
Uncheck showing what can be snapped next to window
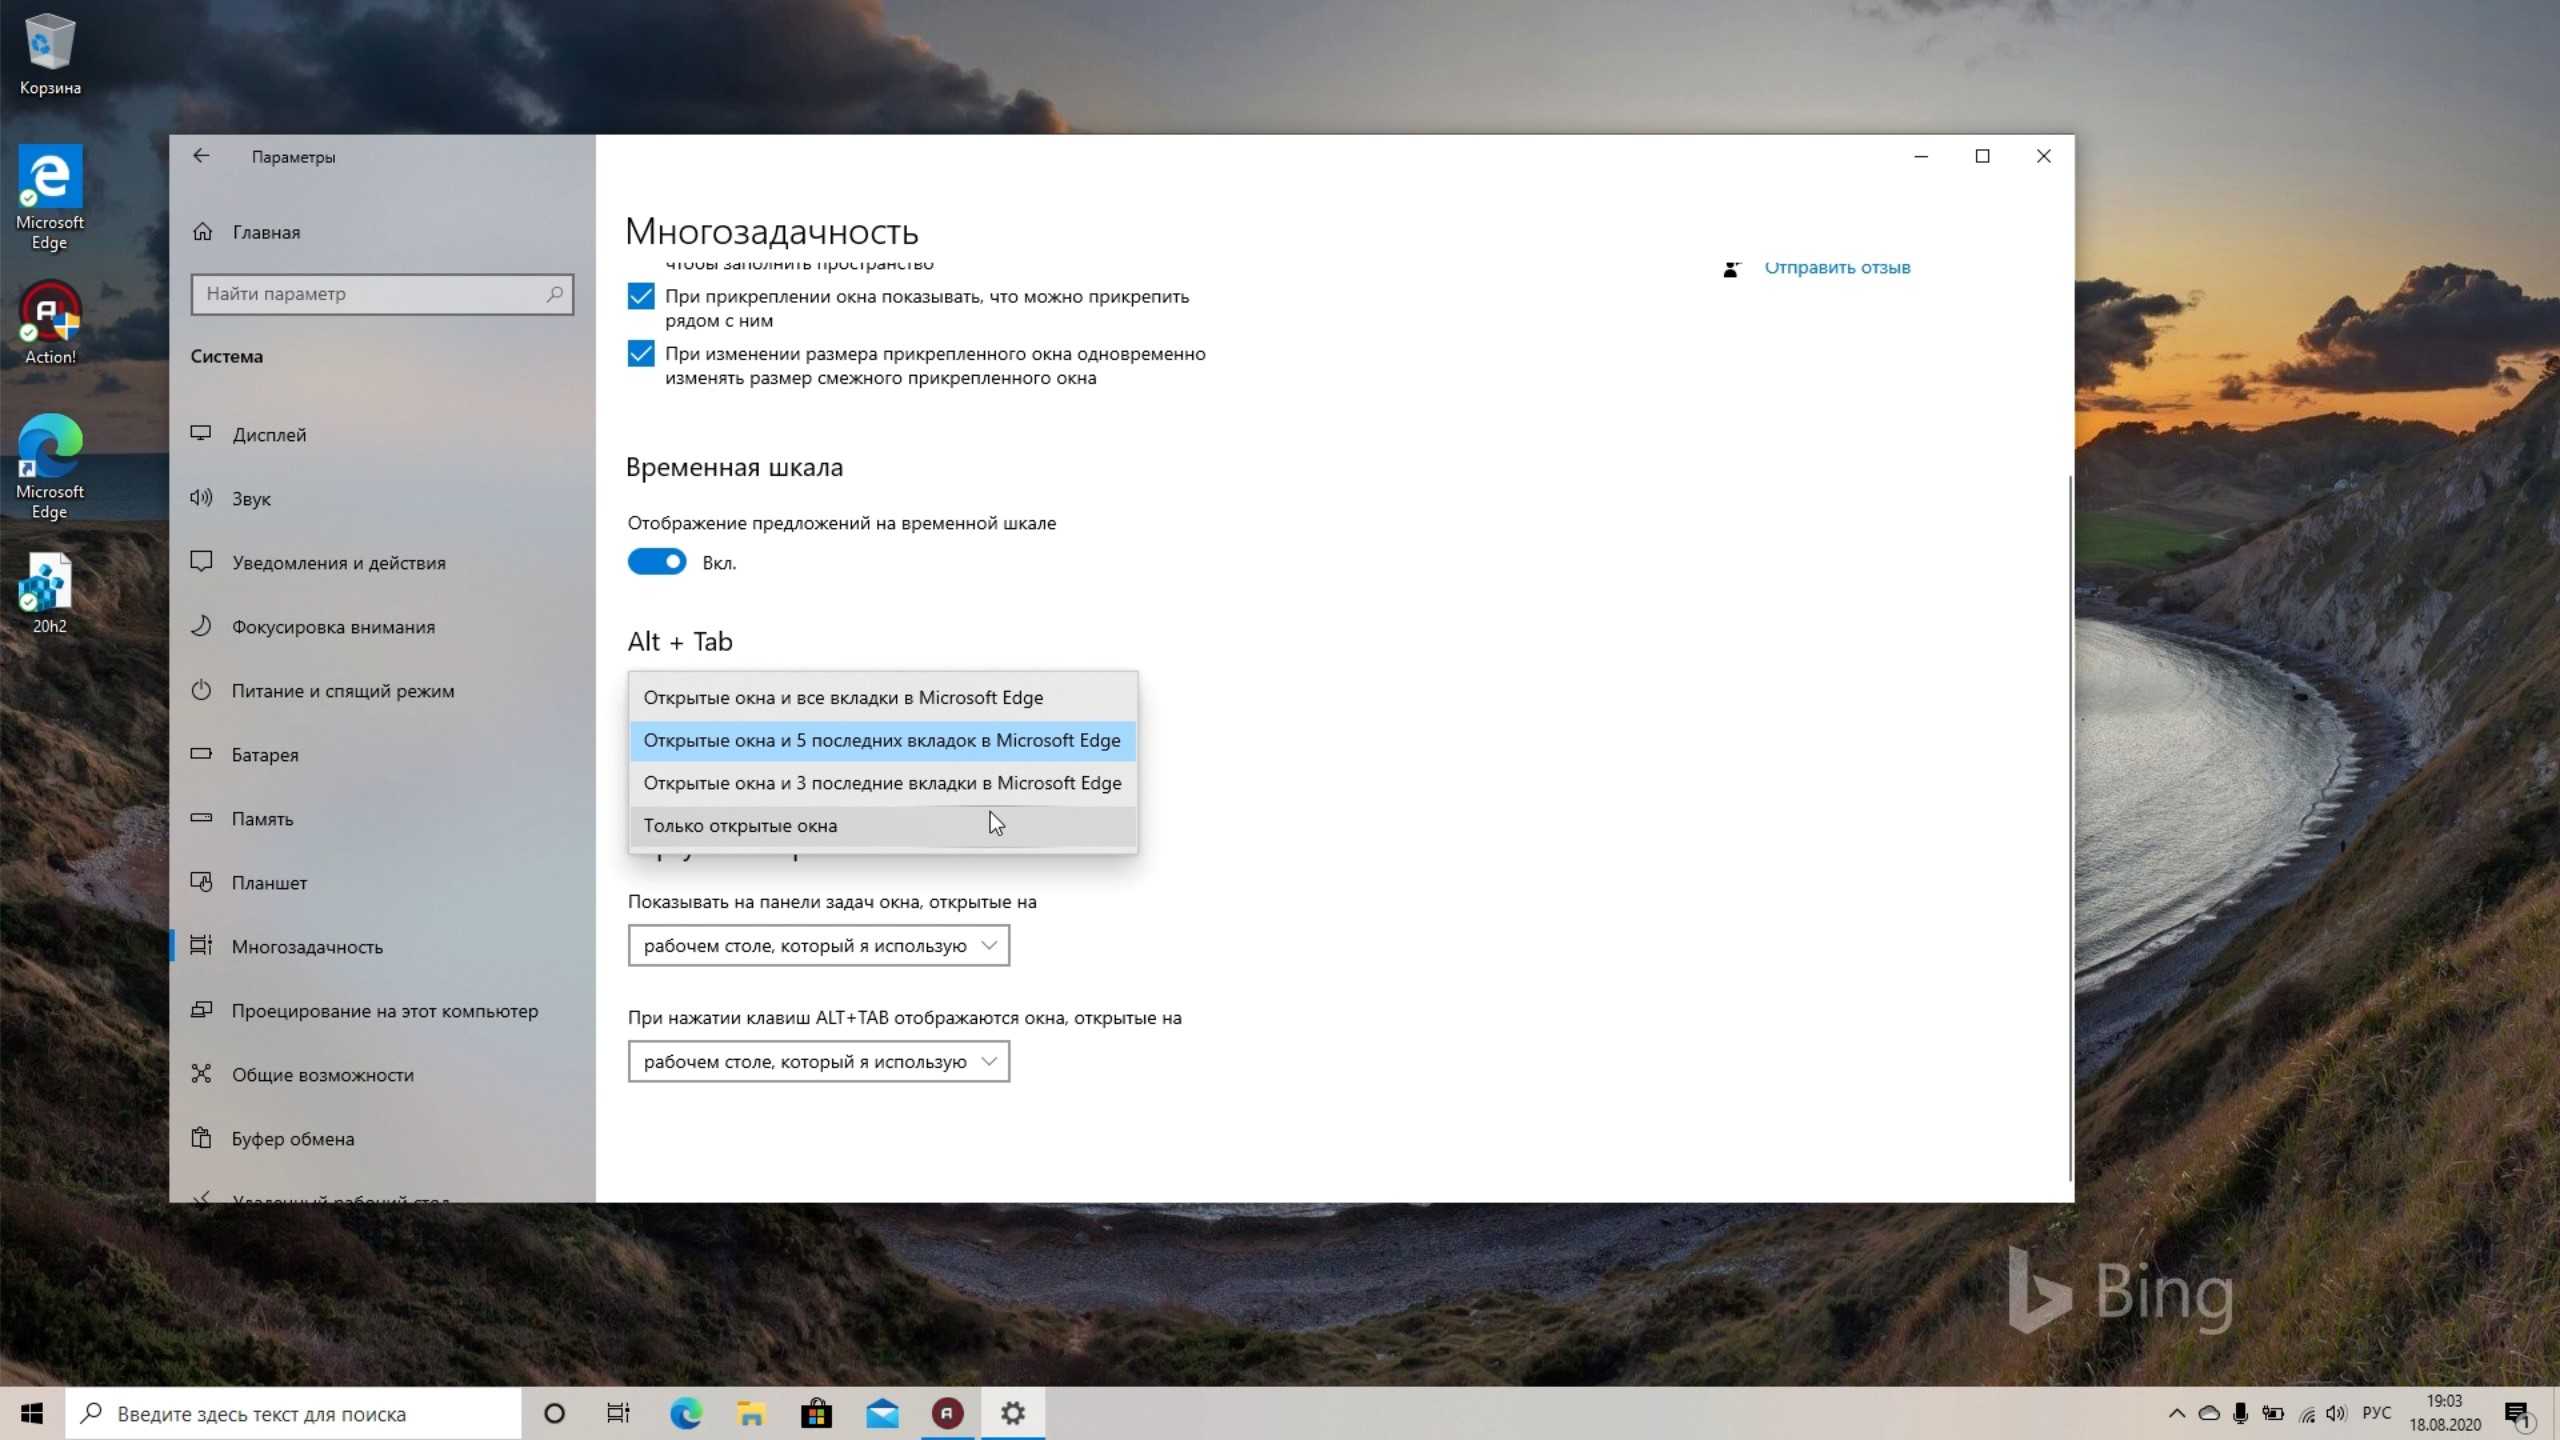coord(641,297)
